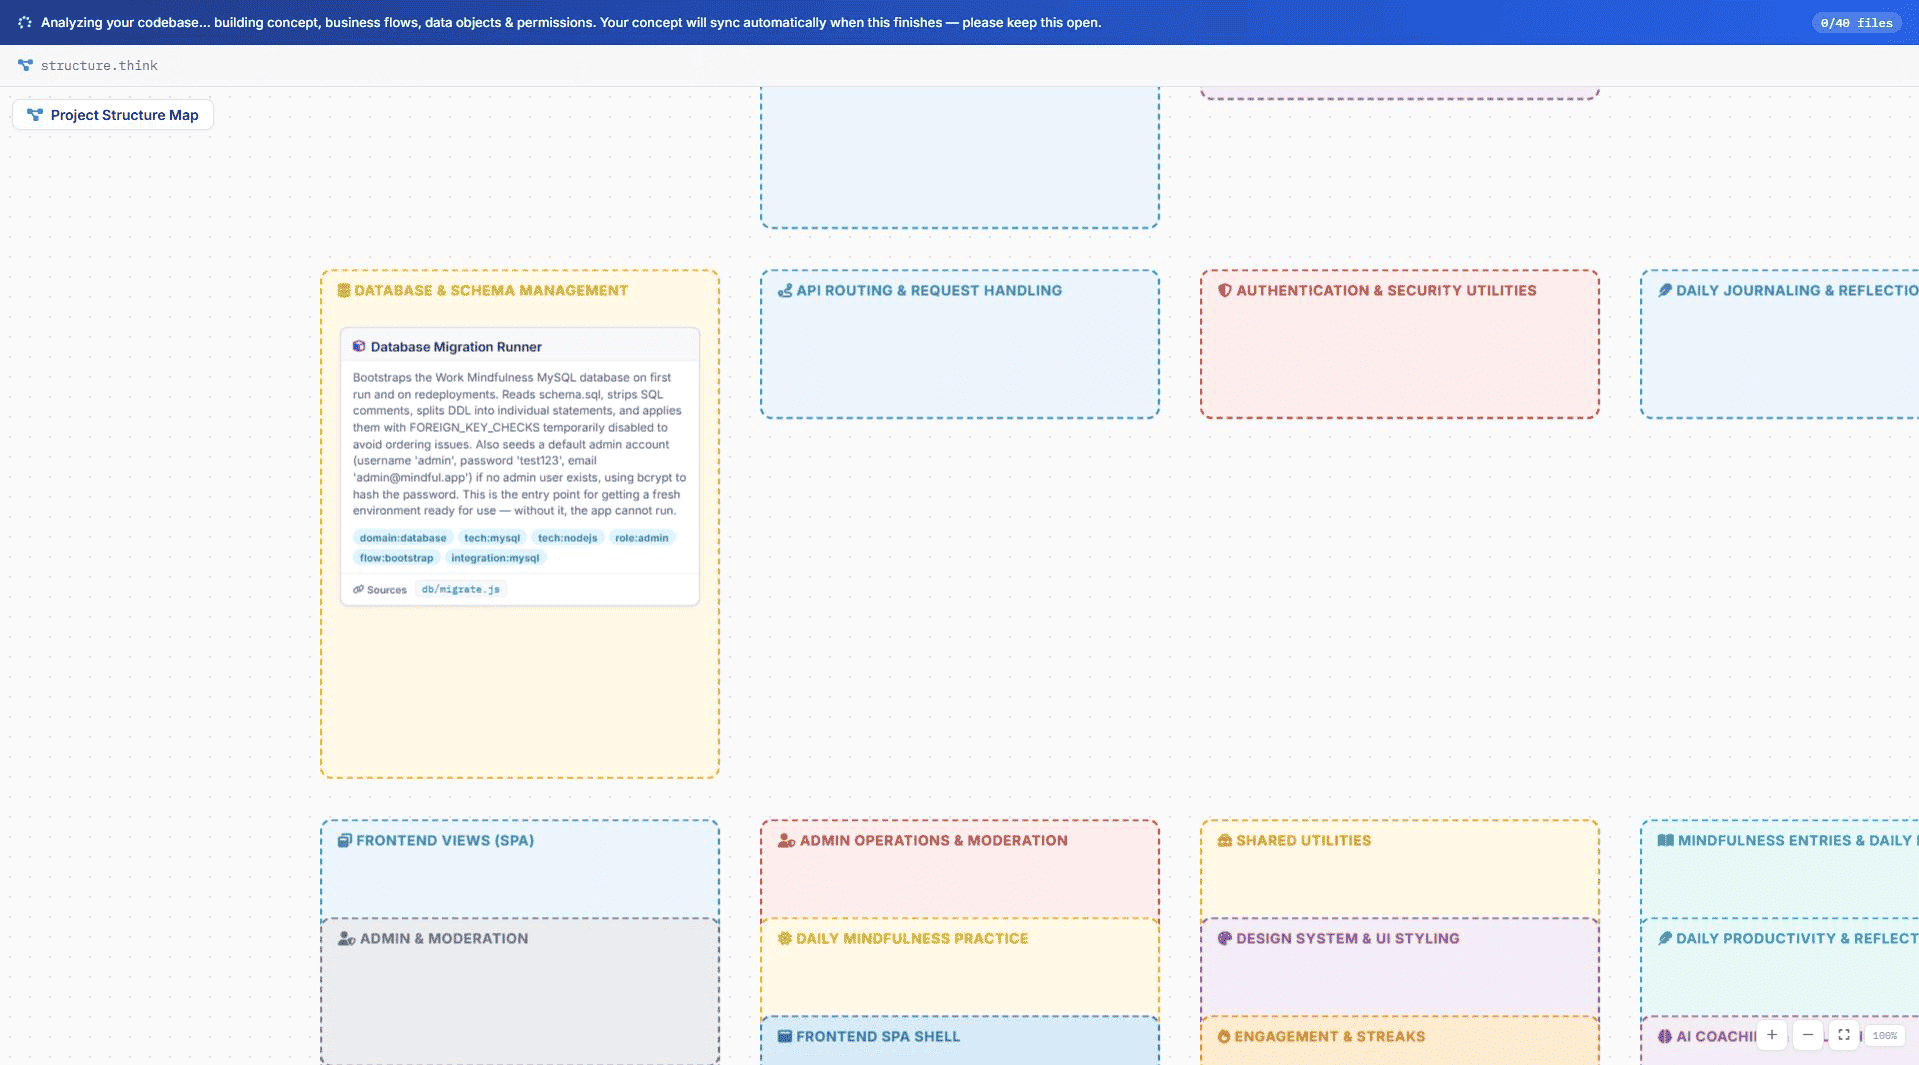Zoom out with the minus button

1807,1035
